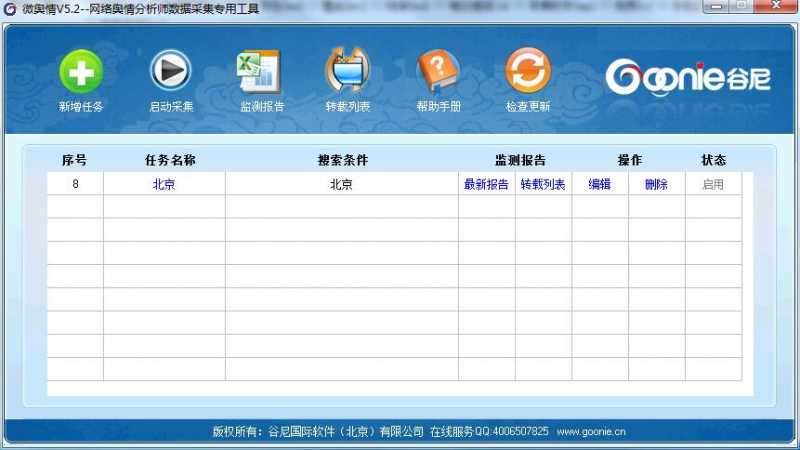Start collection with the 启动采集 play icon

tap(171, 70)
